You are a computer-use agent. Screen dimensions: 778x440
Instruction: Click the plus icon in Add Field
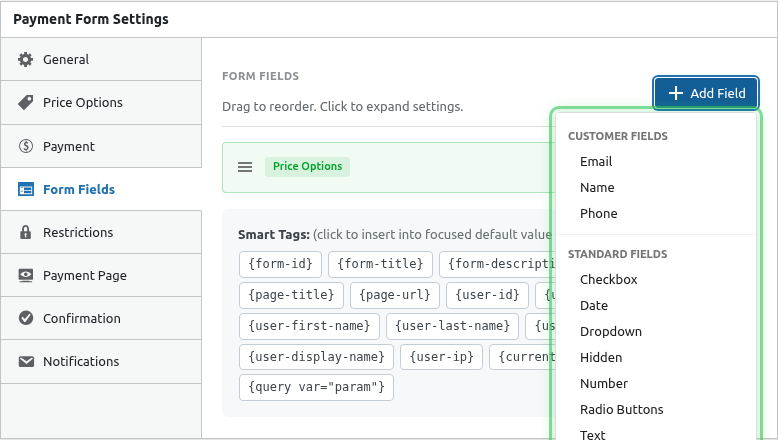(x=675, y=93)
